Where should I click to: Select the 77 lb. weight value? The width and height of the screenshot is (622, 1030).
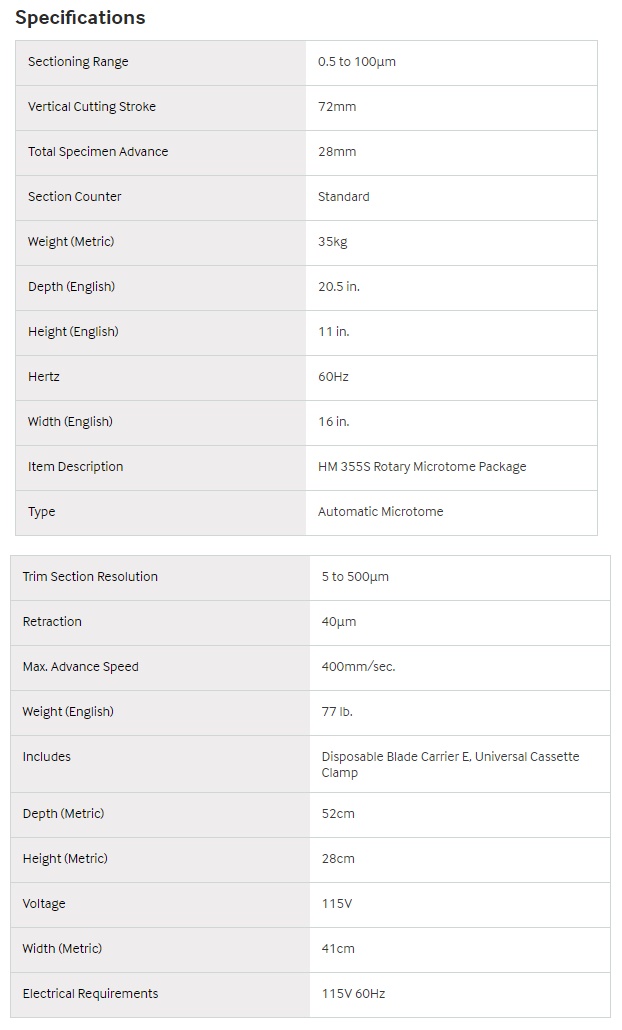(x=337, y=712)
